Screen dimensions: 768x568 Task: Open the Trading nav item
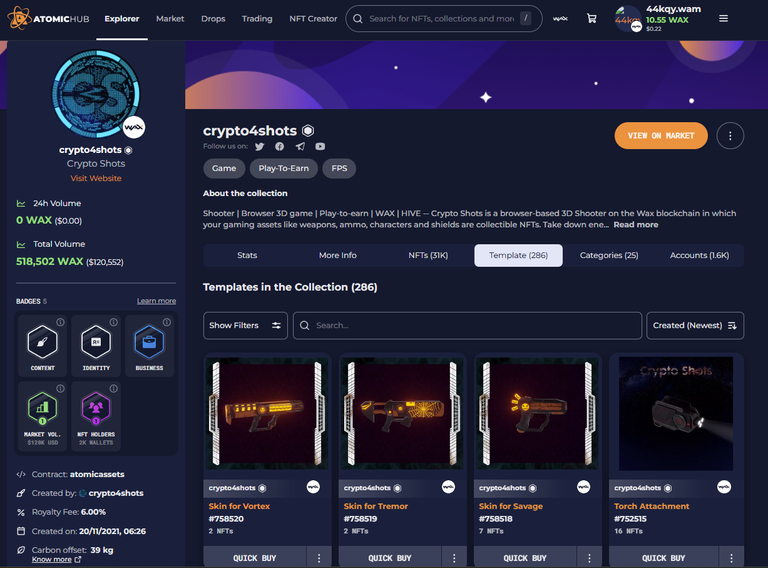coord(257,19)
